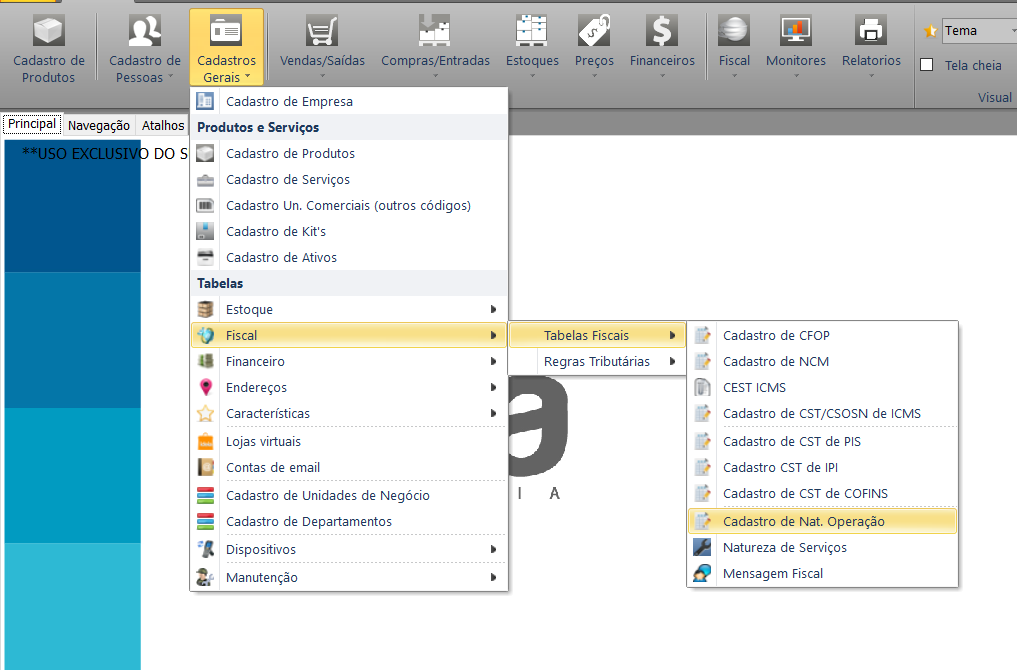1017x670 pixels.
Task: Click the Preços price tag icon
Action: tap(594, 32)
